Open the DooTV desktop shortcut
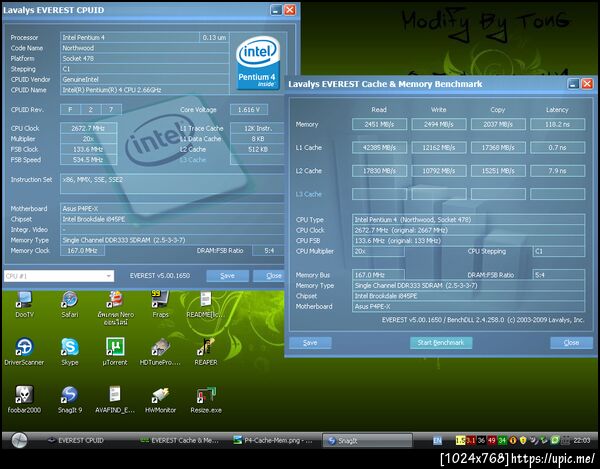The width and height of the screenshot is (600, 469). click(24, 305)
